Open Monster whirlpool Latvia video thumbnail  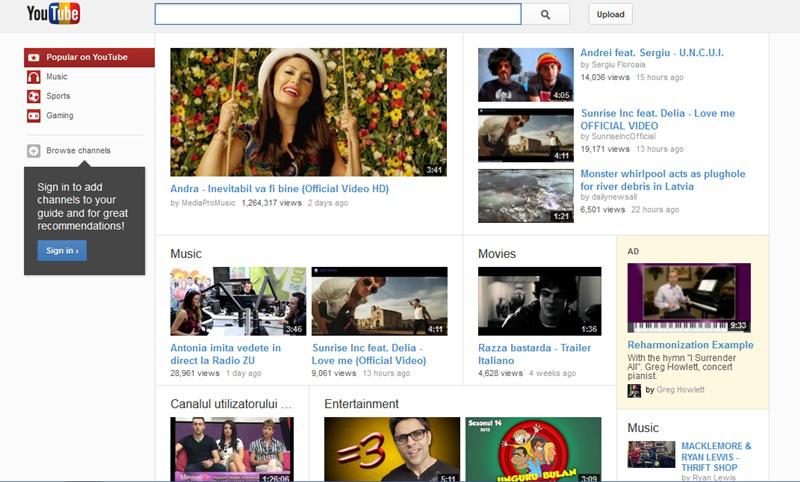525,195
